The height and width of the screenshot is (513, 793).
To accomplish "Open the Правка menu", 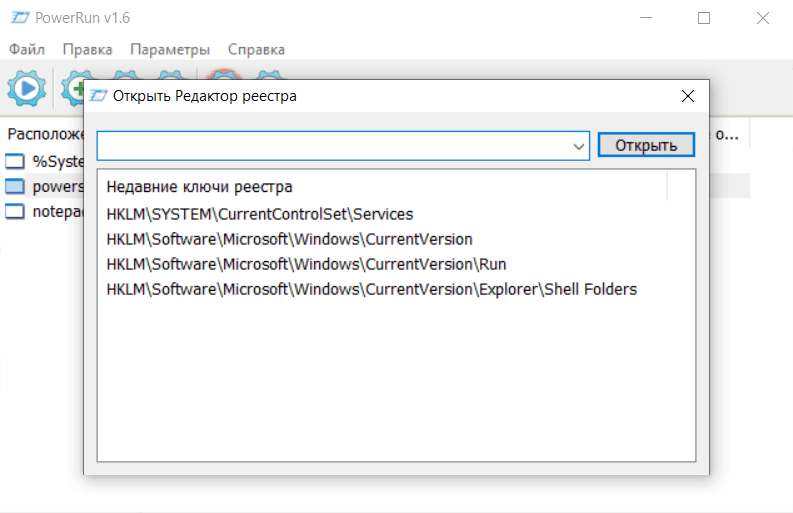I will click(x=87, y=49).
